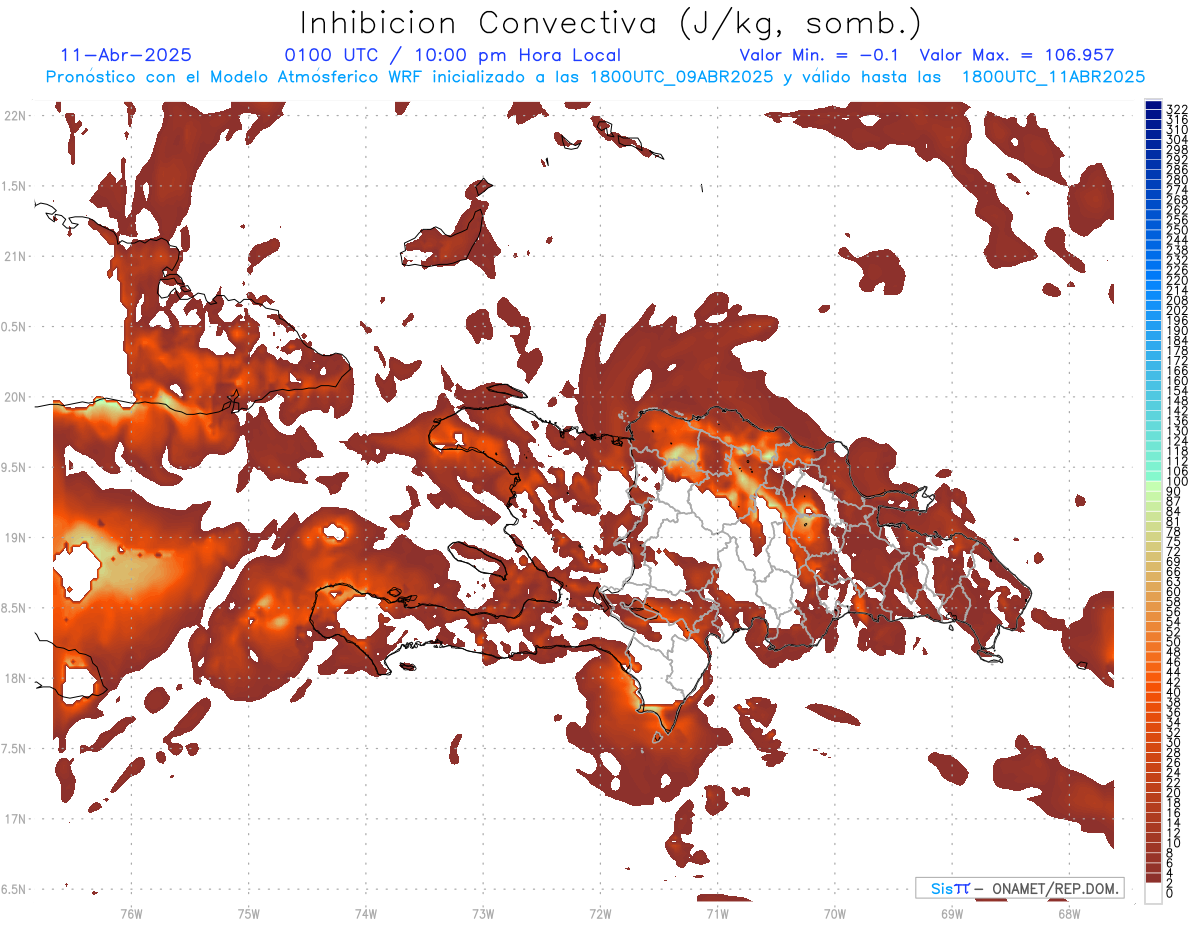Click the white colorbar swatch at 0
The height and width of the screenshot is (927, 1200).
(x=1154, y=893)
